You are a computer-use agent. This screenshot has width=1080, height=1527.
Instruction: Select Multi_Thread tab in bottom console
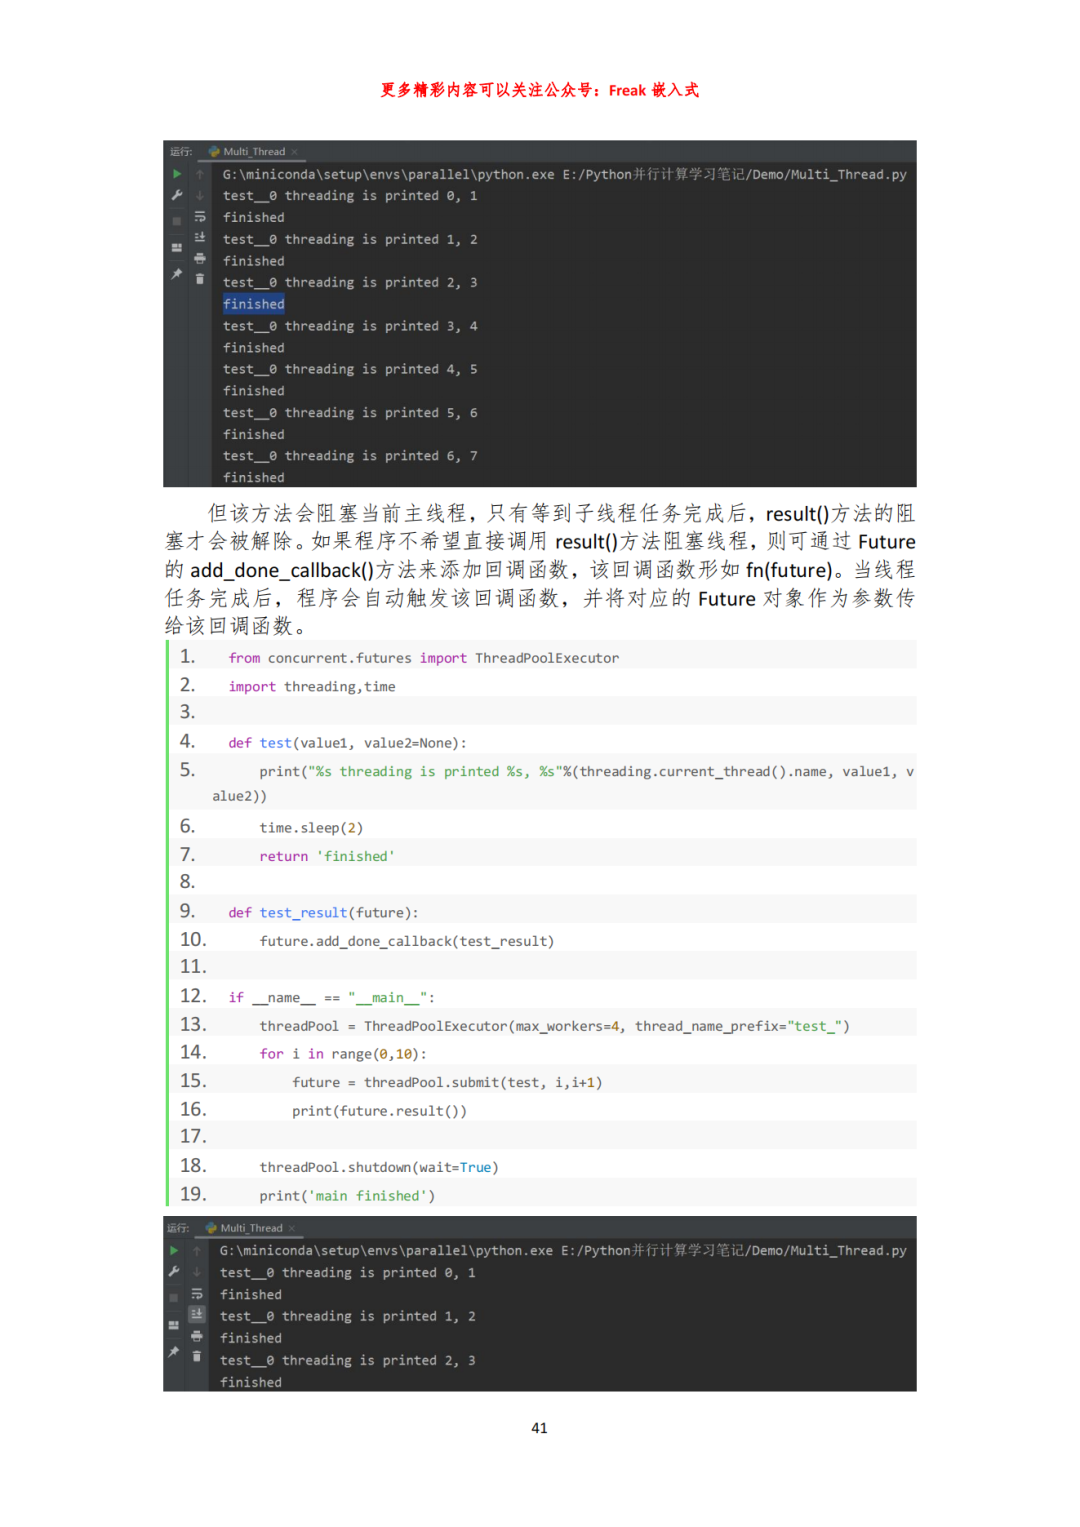coord(250,1228)
